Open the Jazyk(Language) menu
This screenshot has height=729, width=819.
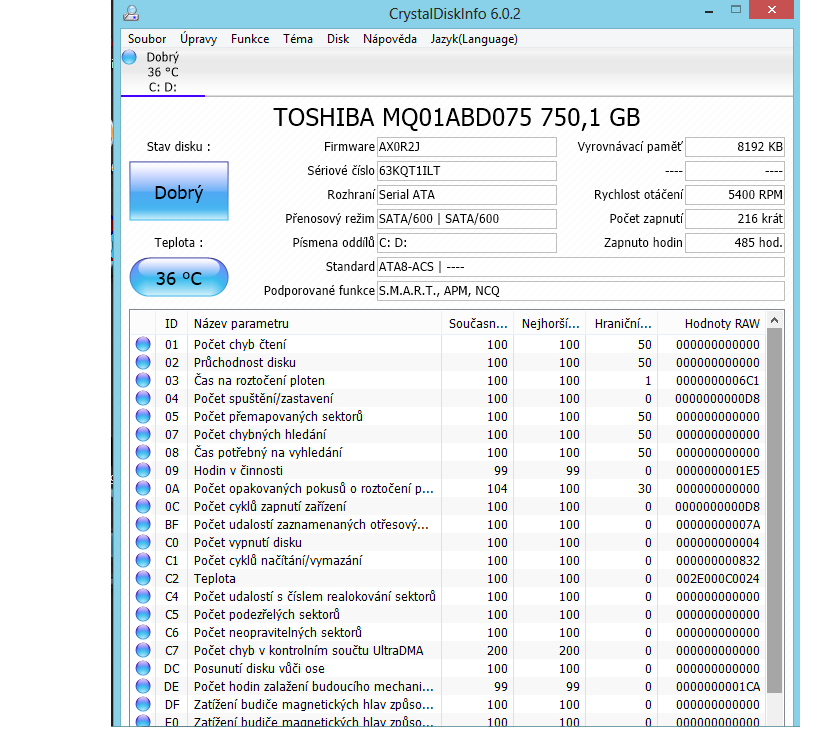click(x=474, y=39)
